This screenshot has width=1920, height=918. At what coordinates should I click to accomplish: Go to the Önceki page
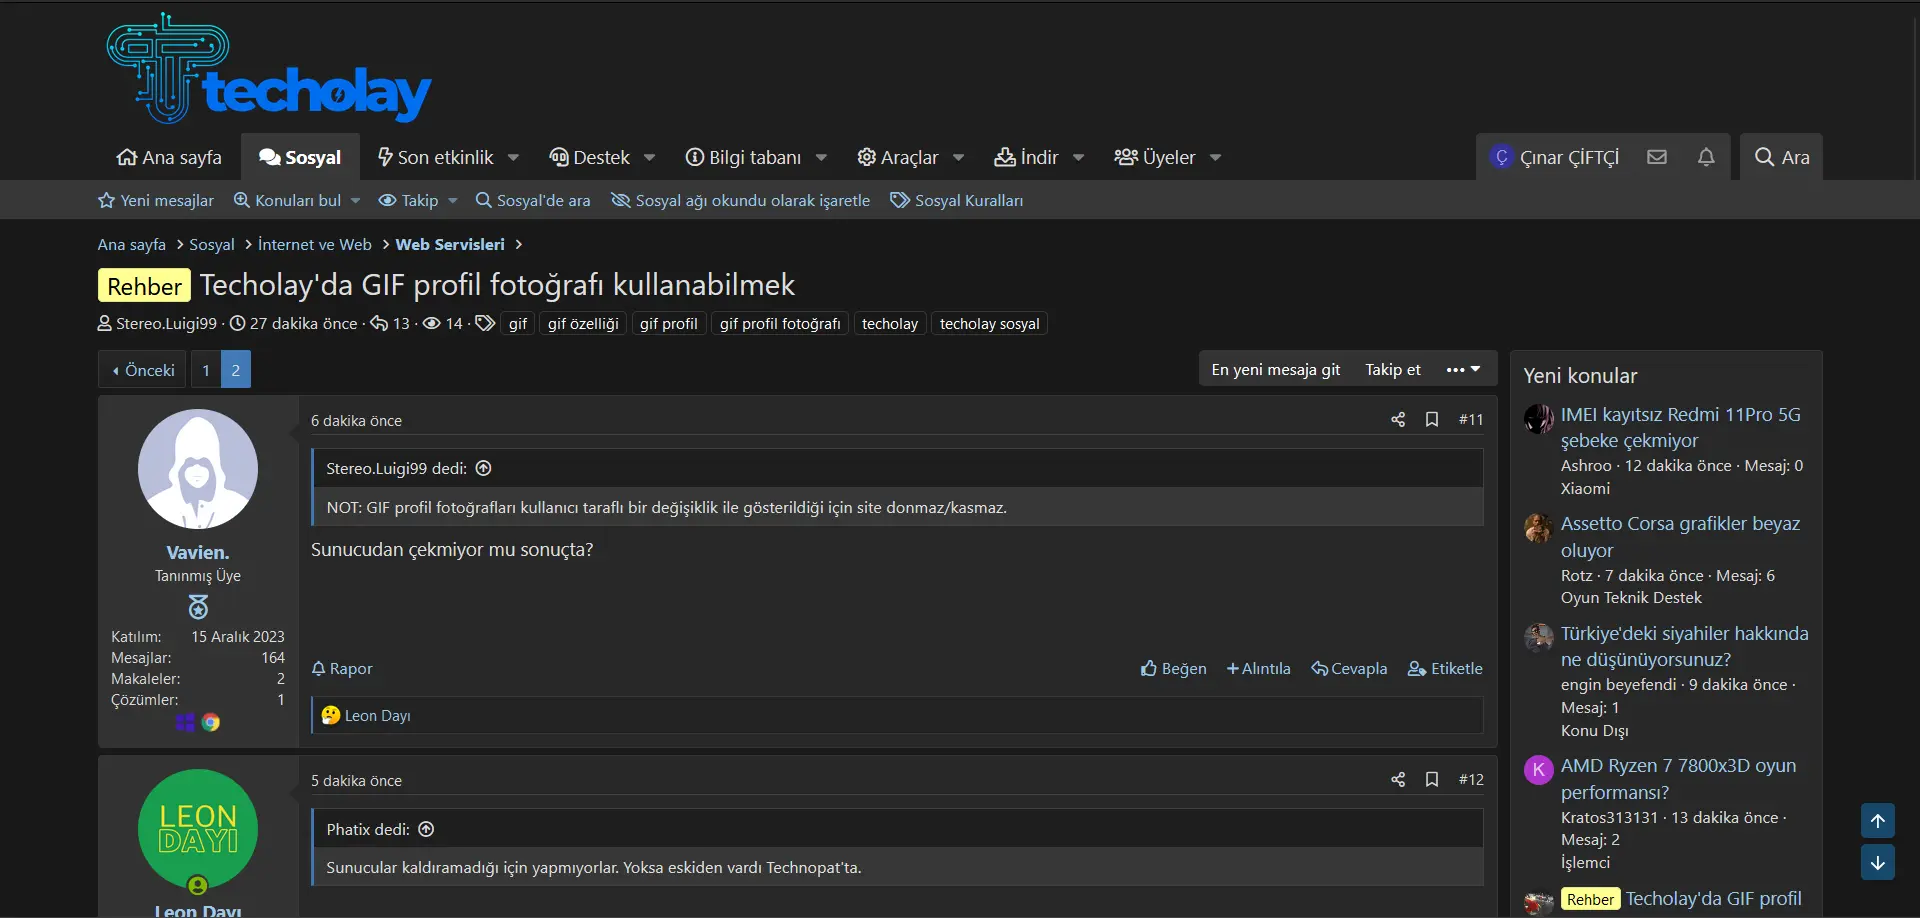144,369
